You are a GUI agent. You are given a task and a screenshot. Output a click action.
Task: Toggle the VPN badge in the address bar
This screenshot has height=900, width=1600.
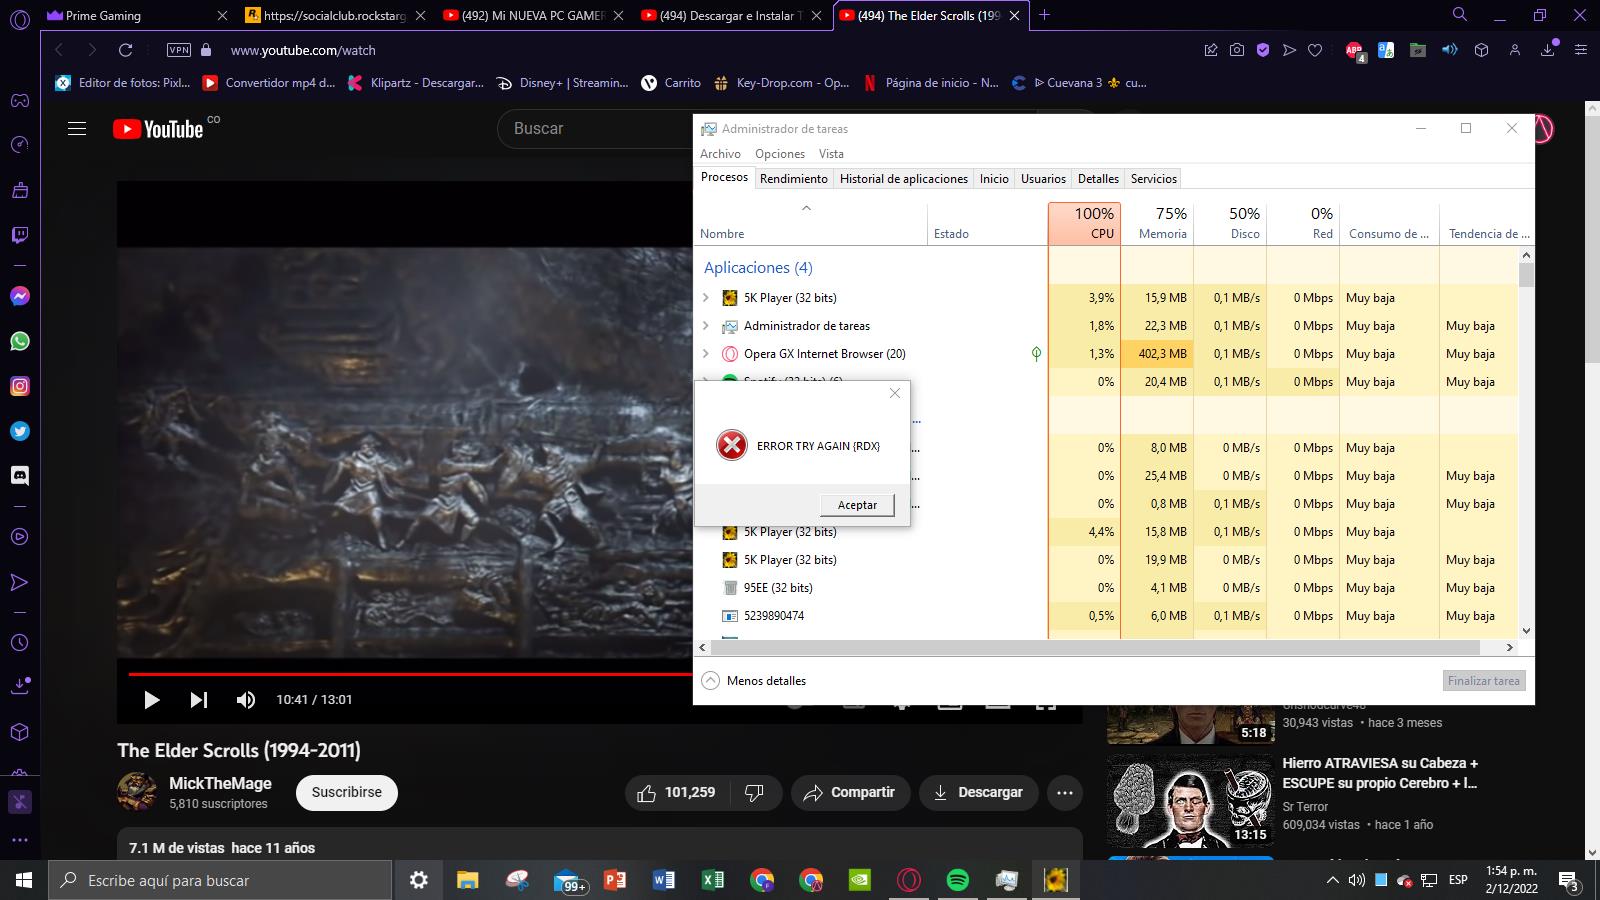179,50
